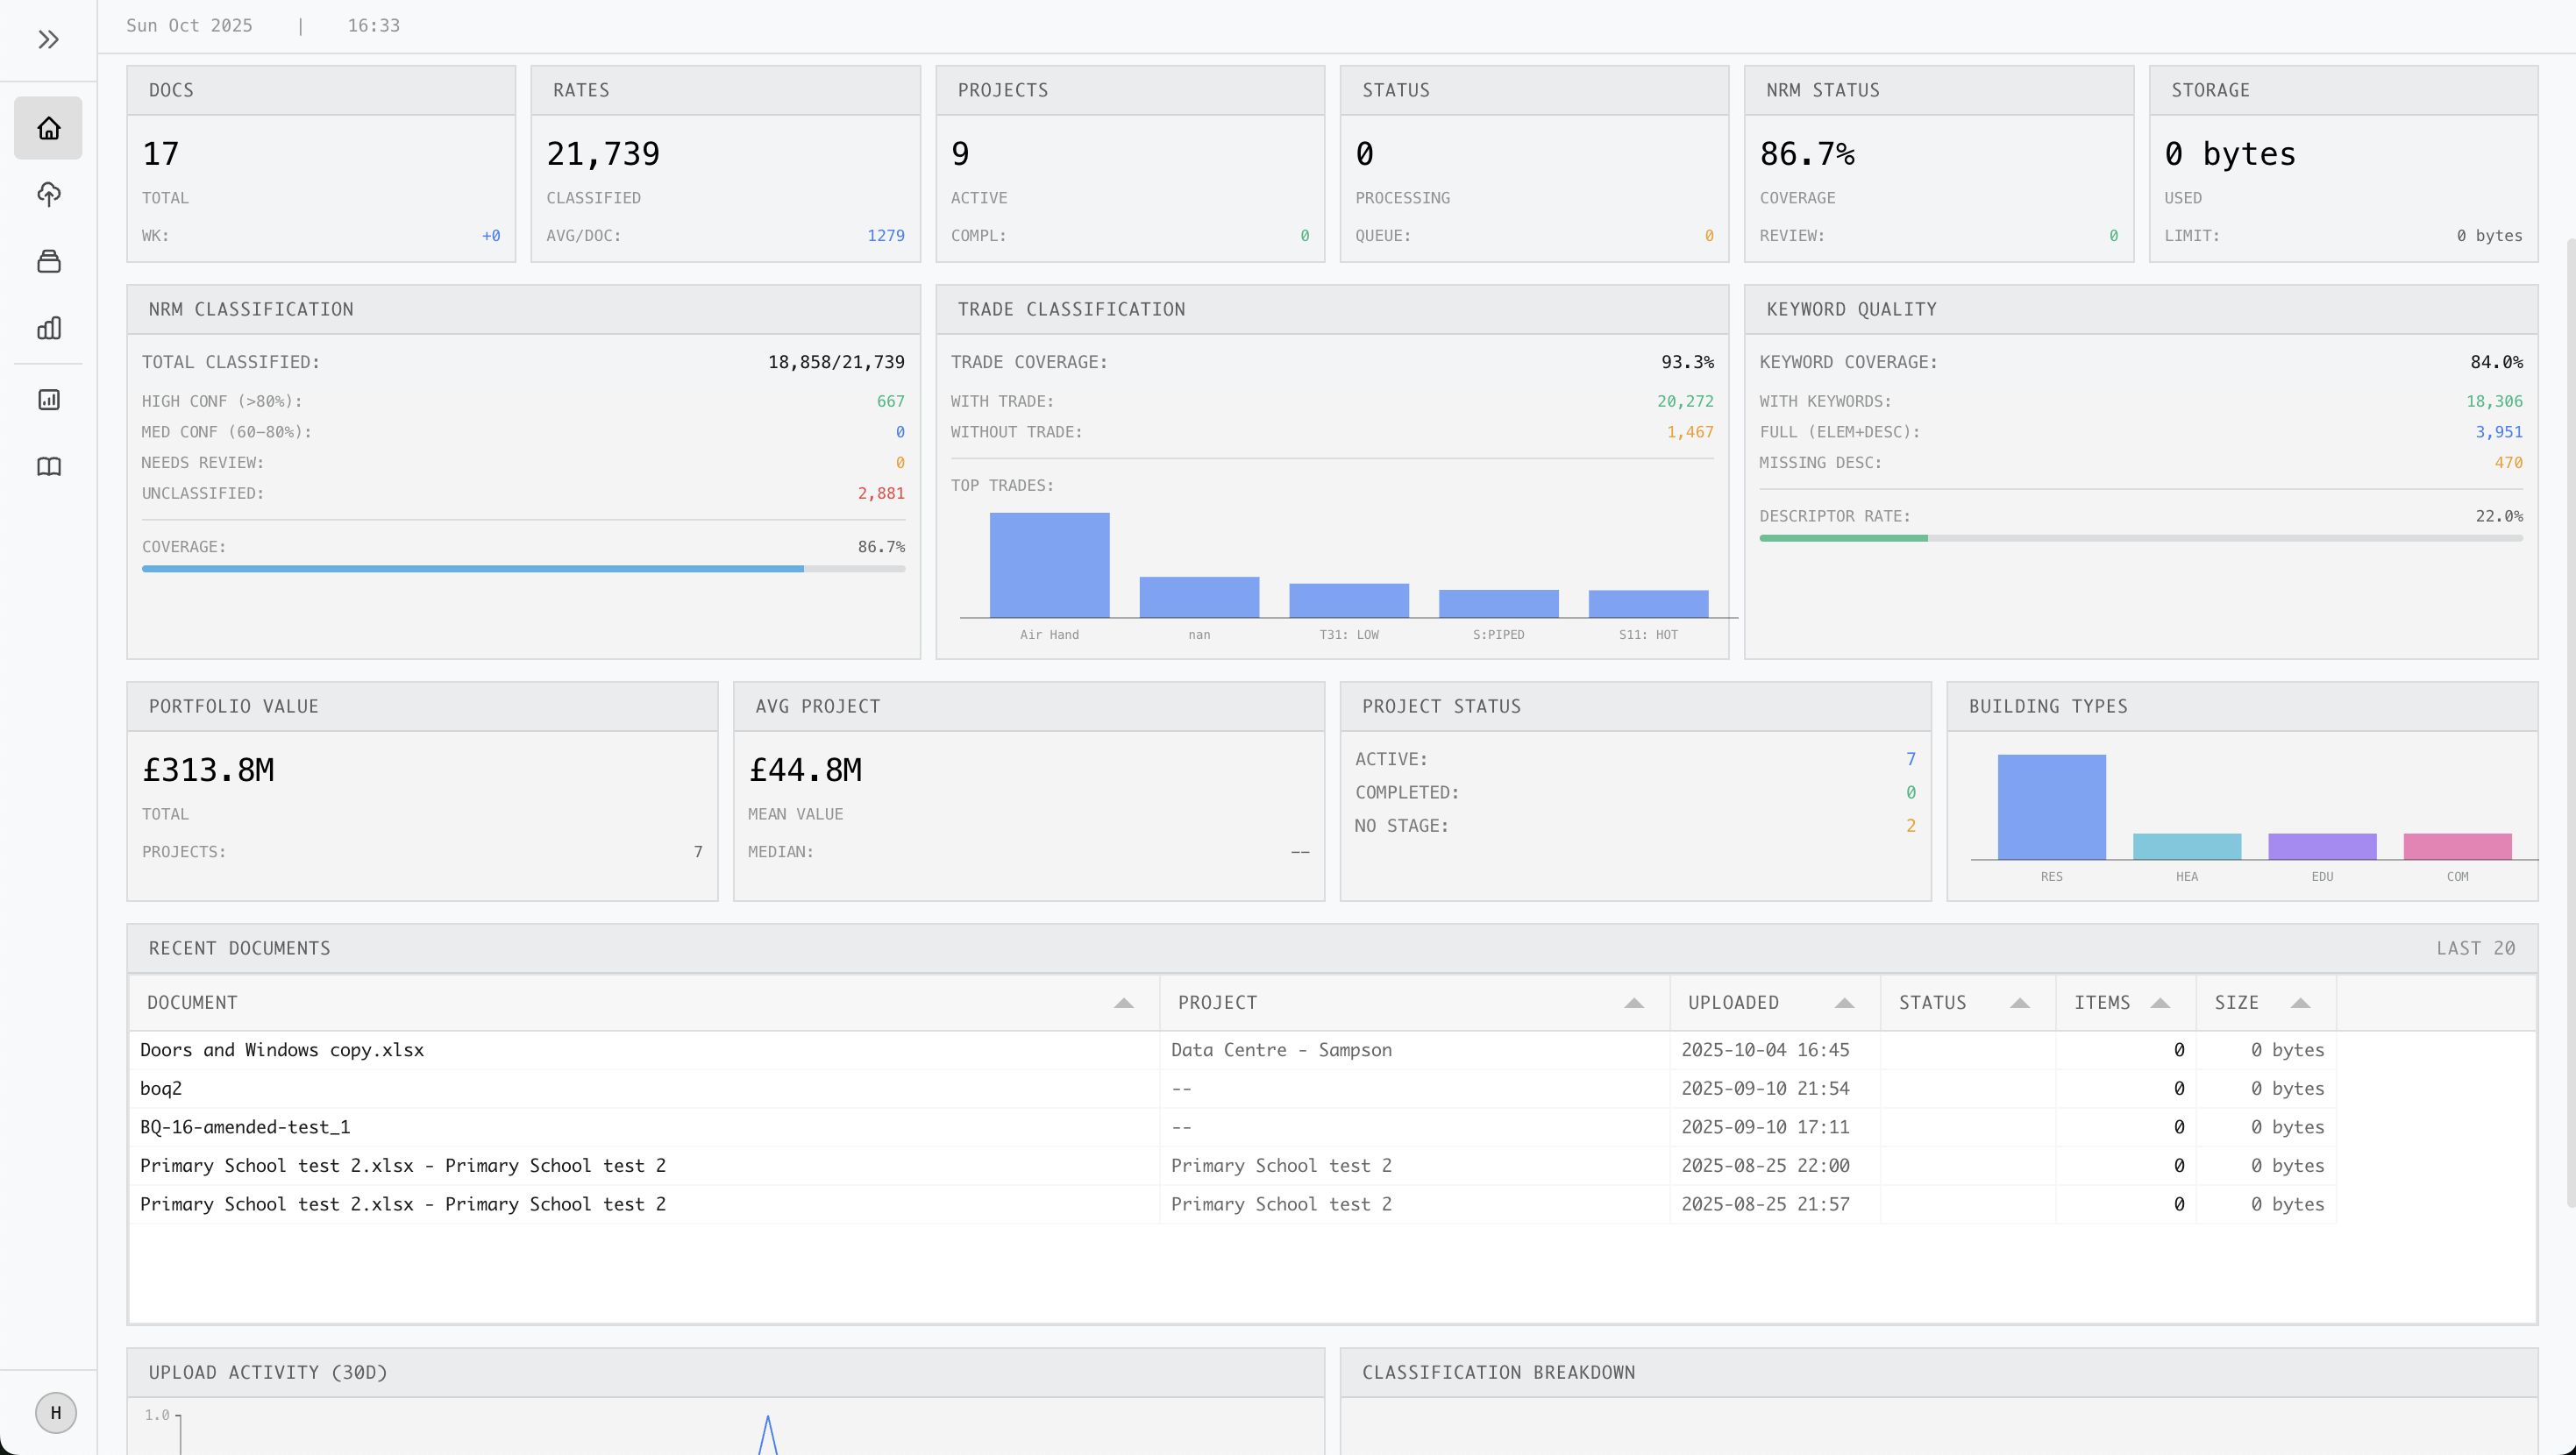Sort table by Document column arrow
Image resolution: width=2576 pixels, height=1455 pixels.
pyautogui.click(x=1123, y=1003)
